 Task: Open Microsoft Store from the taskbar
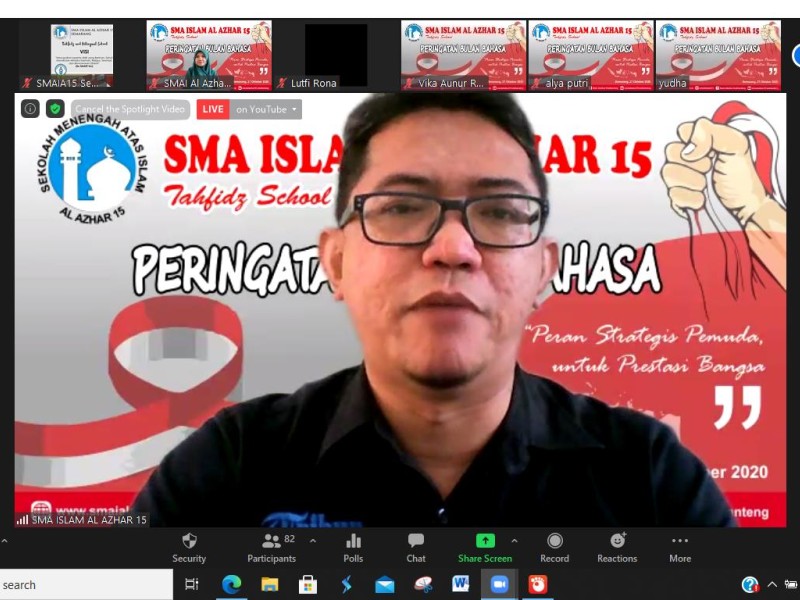[x=308, y=585]
